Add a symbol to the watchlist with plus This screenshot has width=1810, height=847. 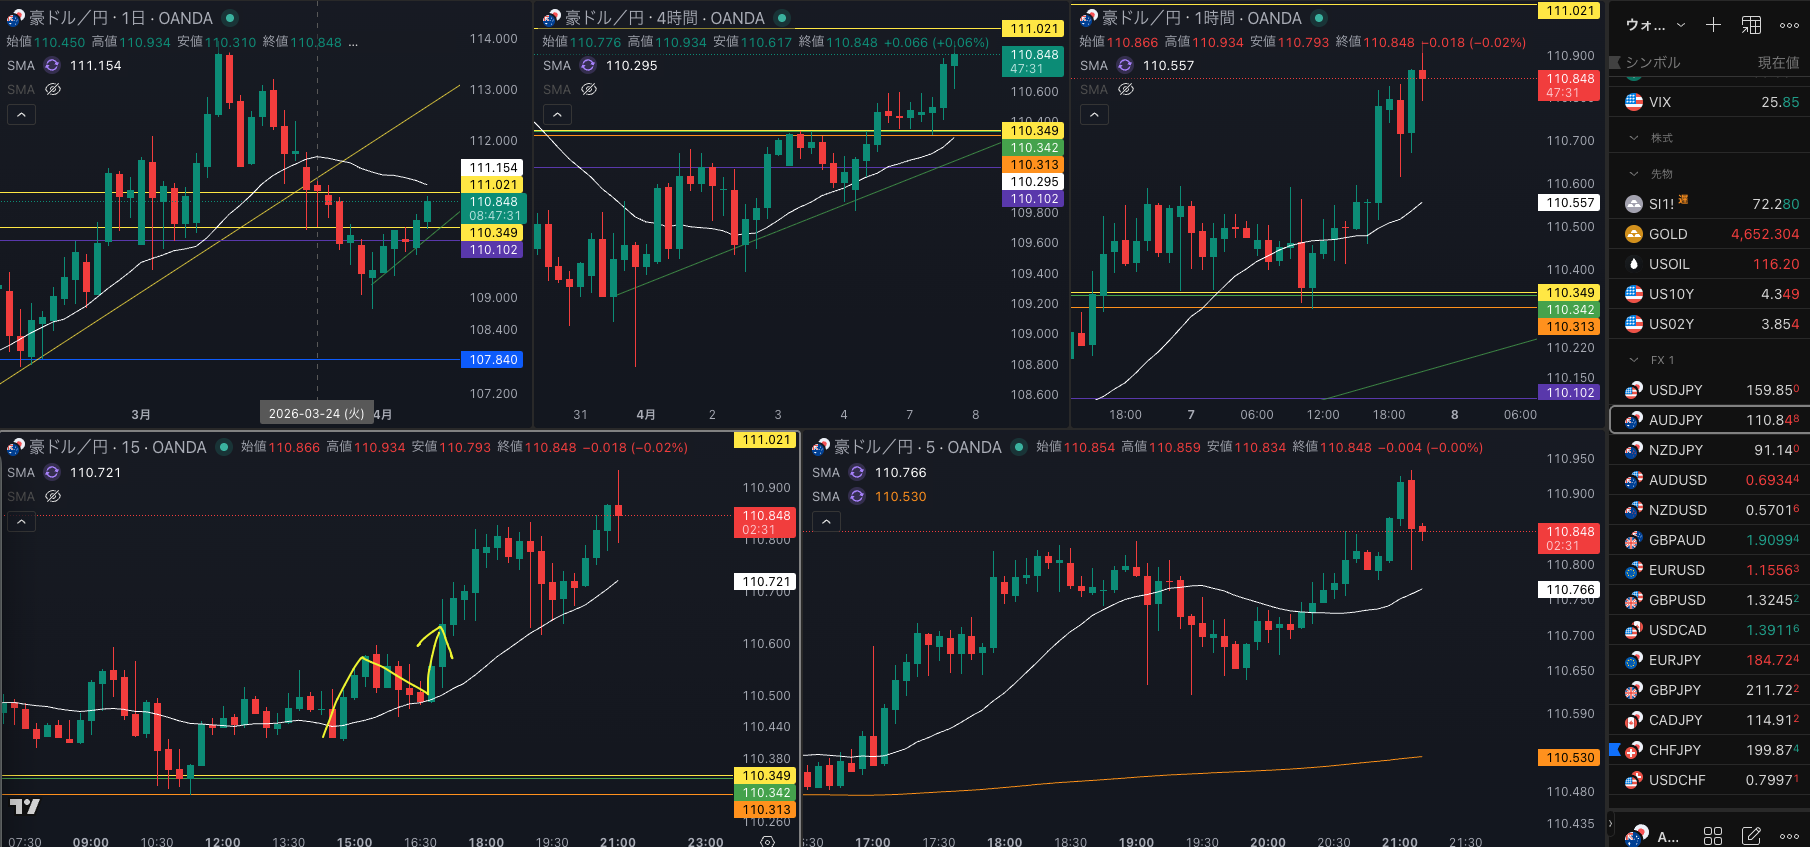click(x=1713, y=25)
